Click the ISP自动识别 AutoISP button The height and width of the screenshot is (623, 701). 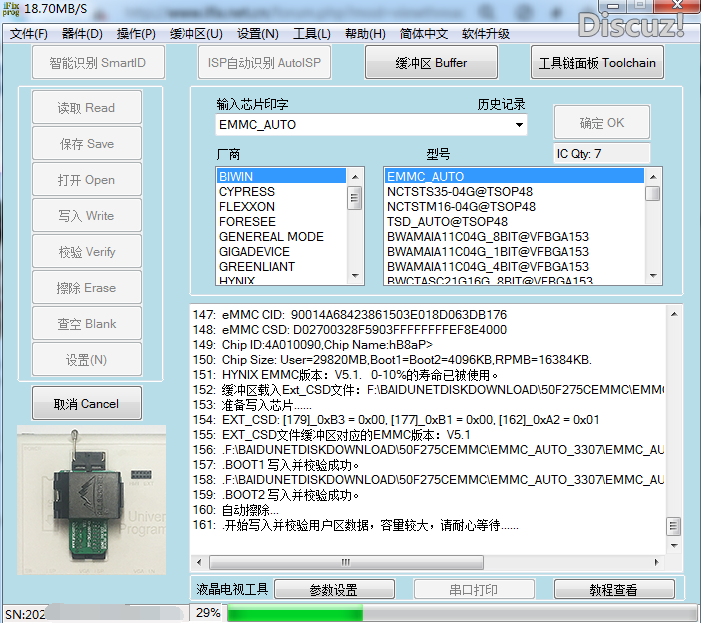click(264, 63)
